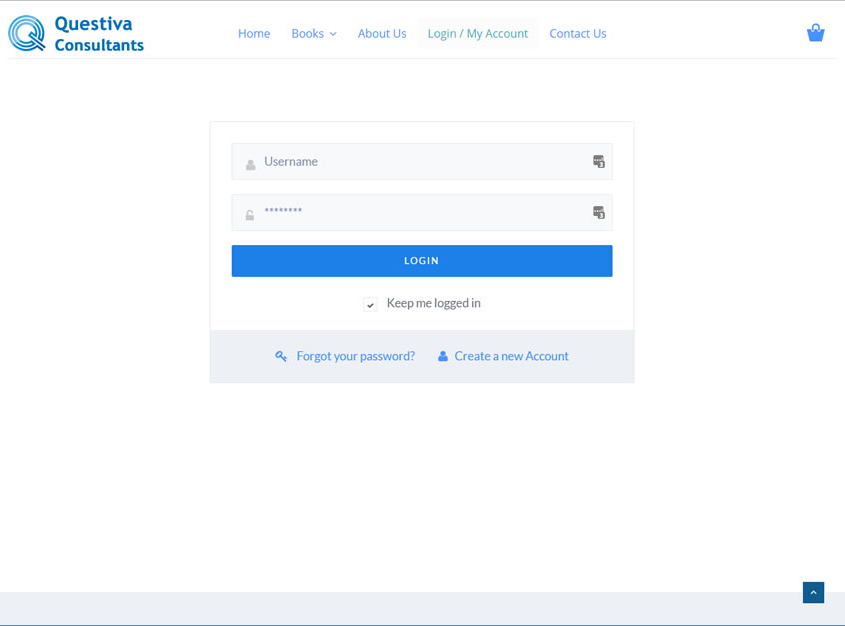Click the password manager icon in Username field
This screenshot has height=626, width=845.
pos(598,162)
